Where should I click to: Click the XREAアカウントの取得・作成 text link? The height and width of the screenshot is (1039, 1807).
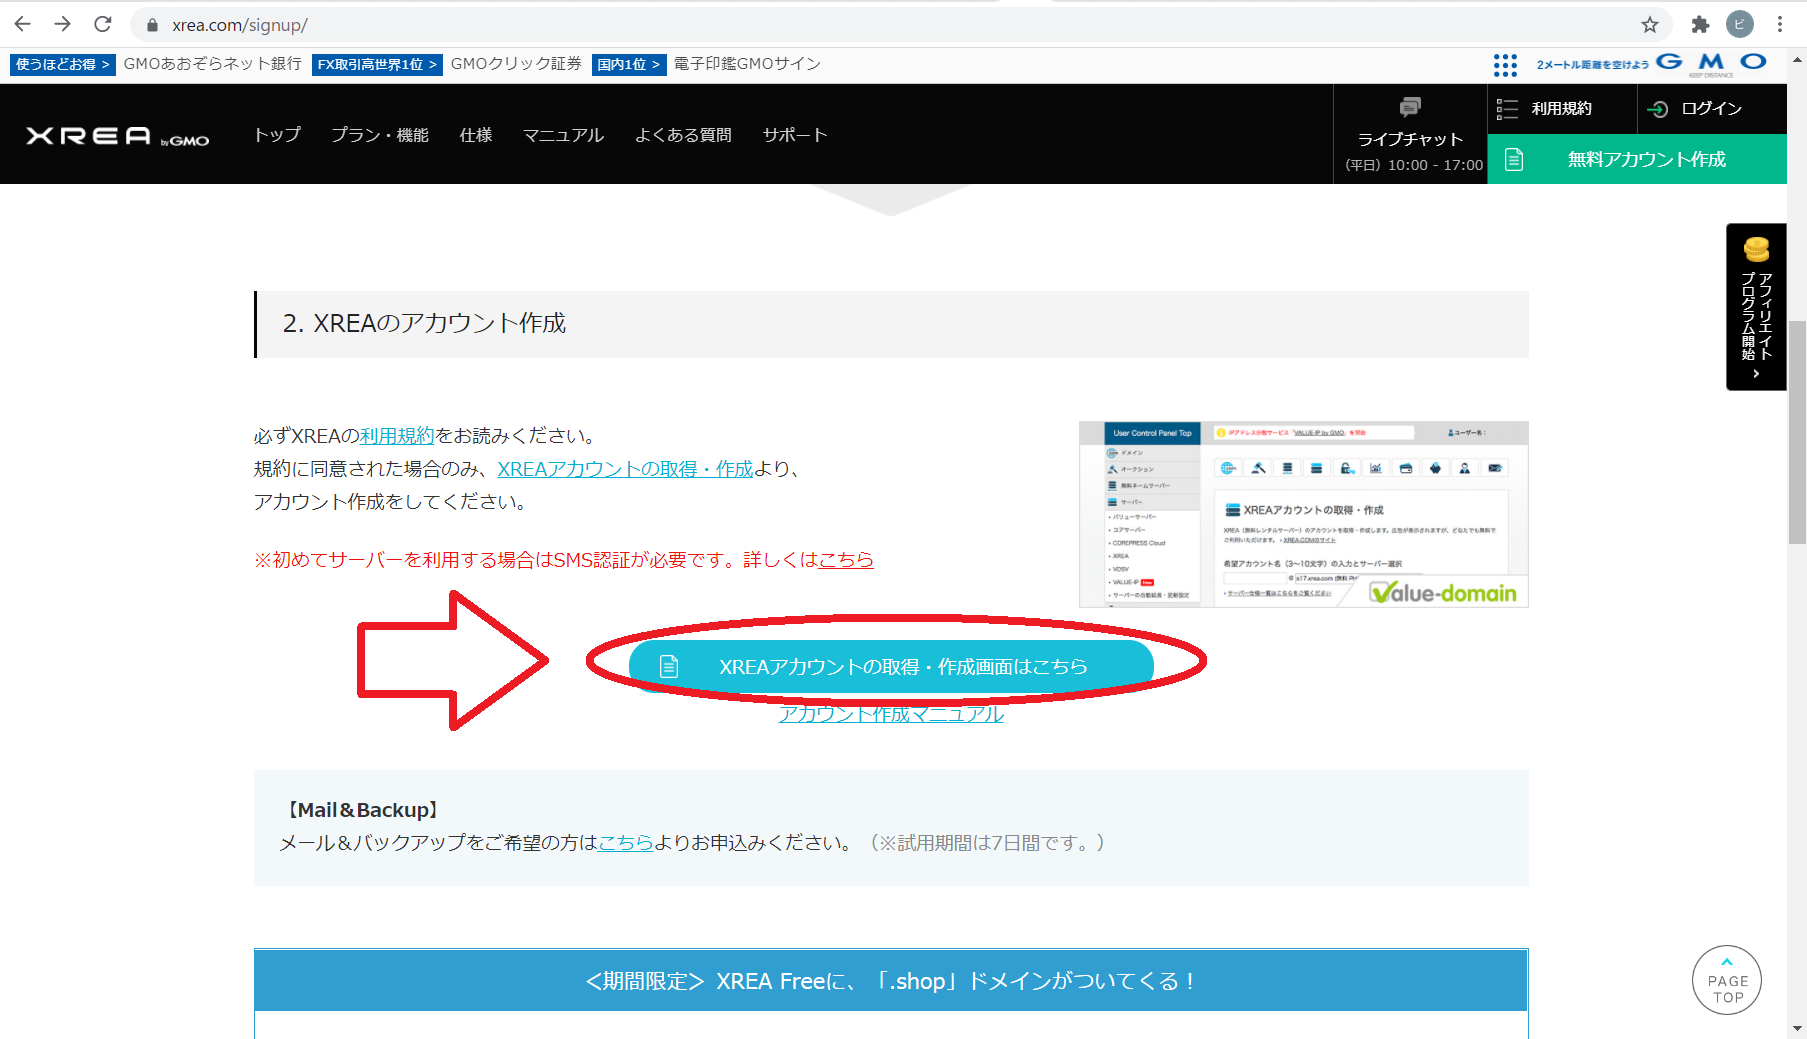pos(625,469)
